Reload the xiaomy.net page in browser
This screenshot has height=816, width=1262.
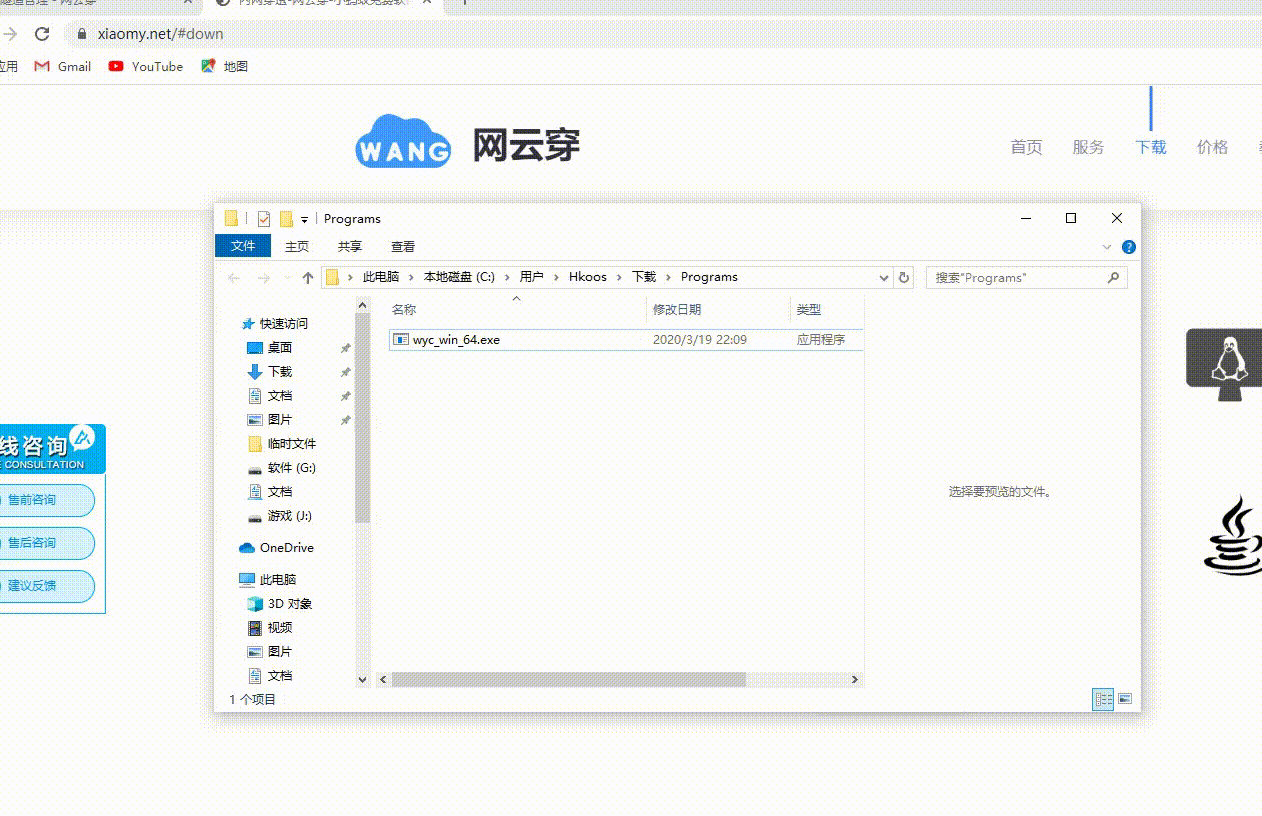click(x=42, y=34)
